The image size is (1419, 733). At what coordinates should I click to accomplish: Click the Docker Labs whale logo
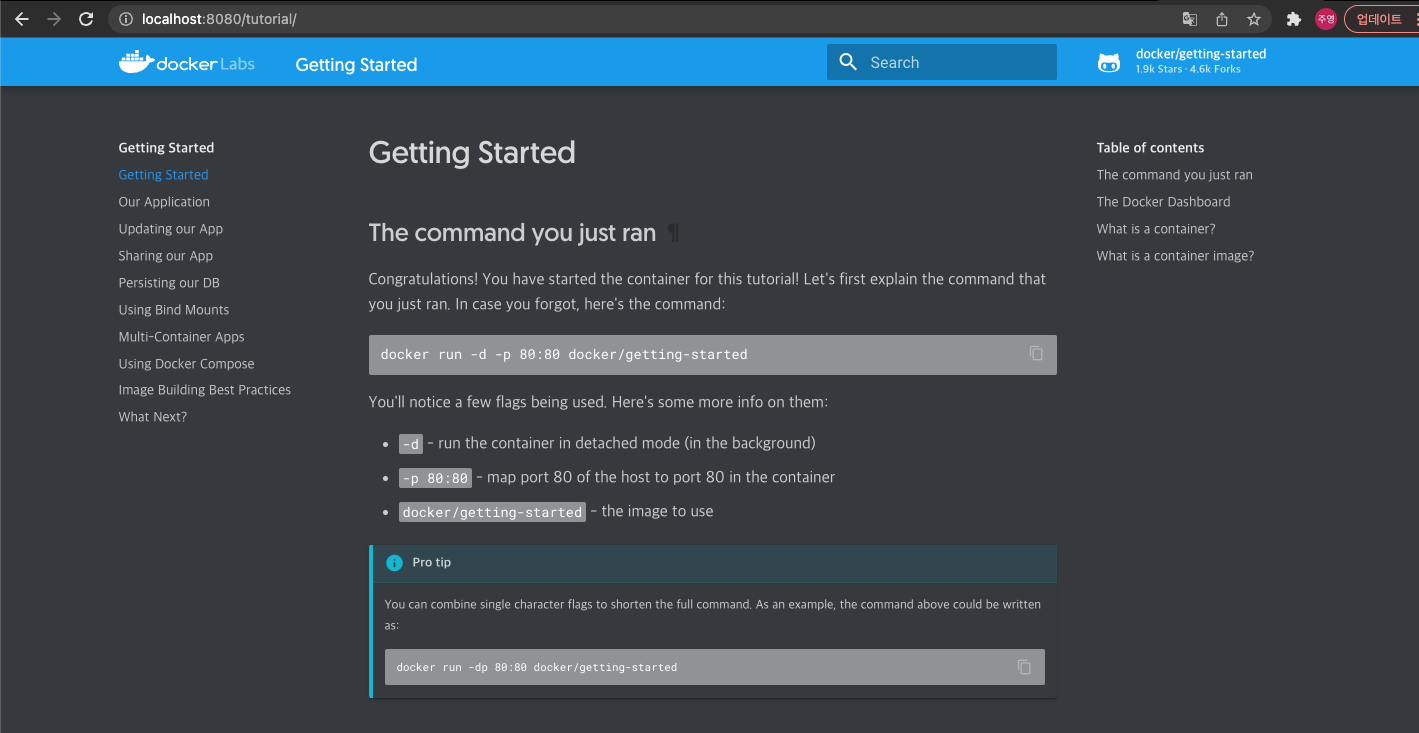point(186,62)
